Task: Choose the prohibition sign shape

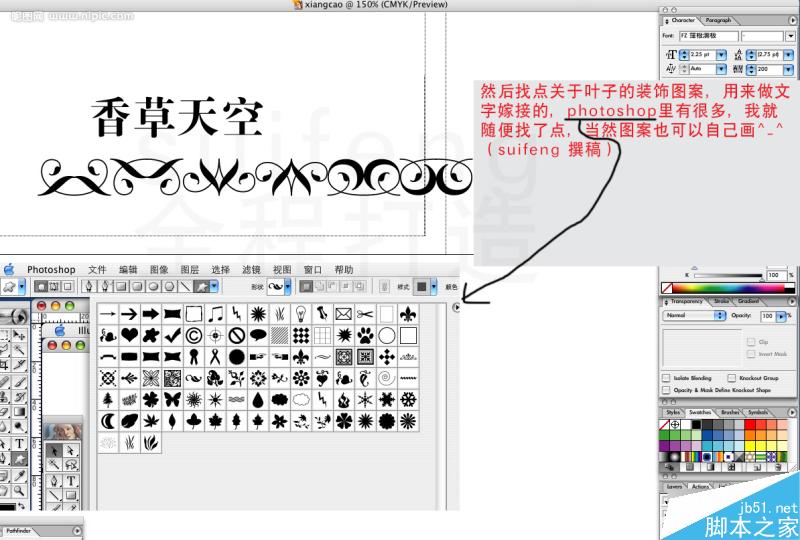Action: (x=237, y=335)
